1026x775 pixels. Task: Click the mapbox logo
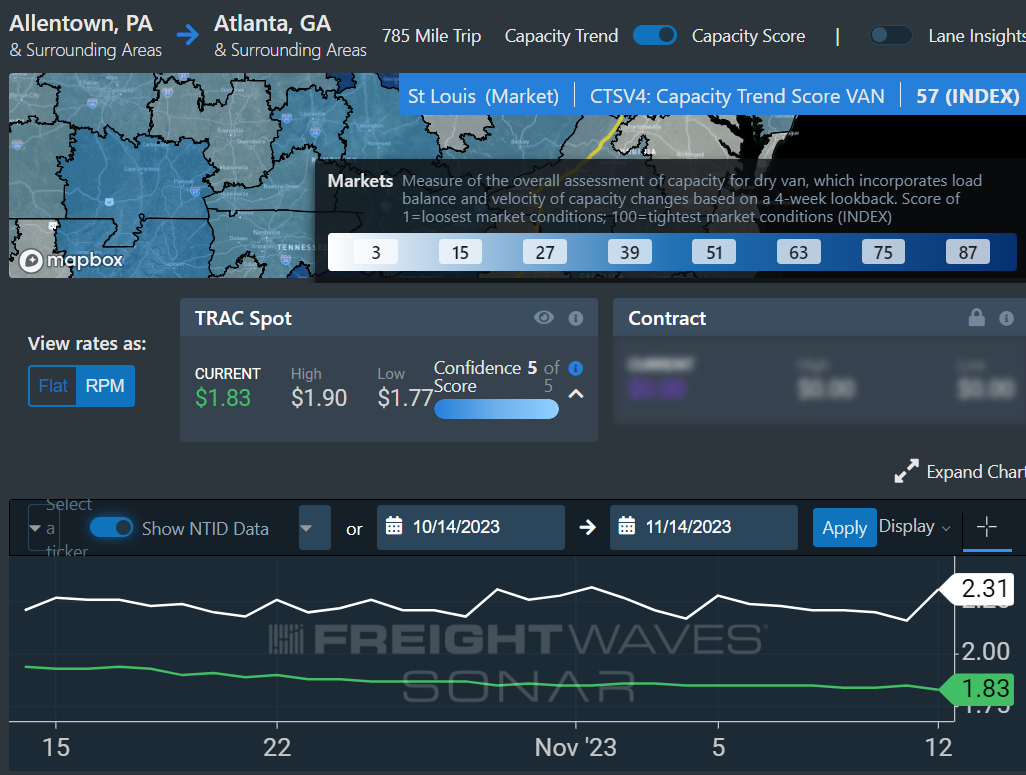pyautogui.click(x=71, y=261)
